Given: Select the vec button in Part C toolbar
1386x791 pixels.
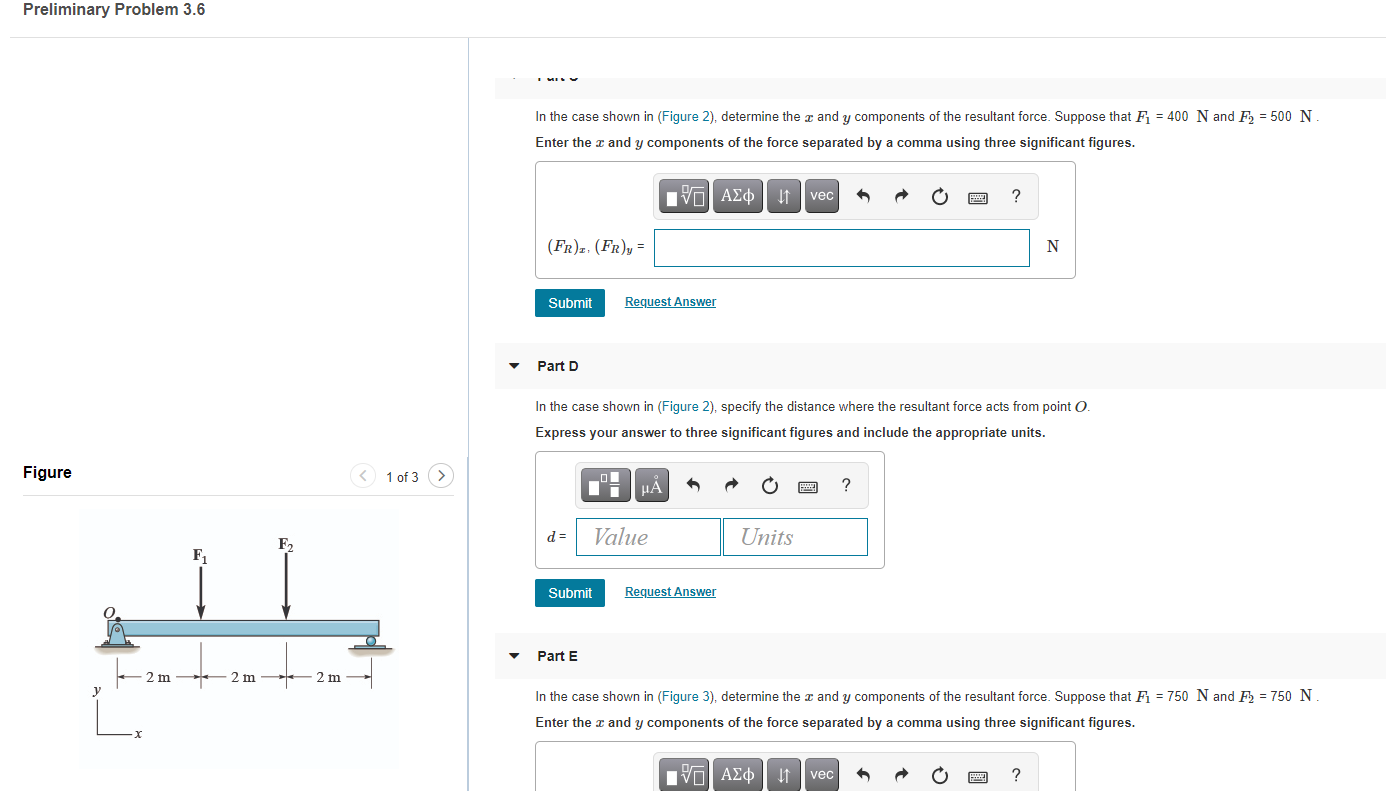Looking at the screenshot, I should click(822, 196).
